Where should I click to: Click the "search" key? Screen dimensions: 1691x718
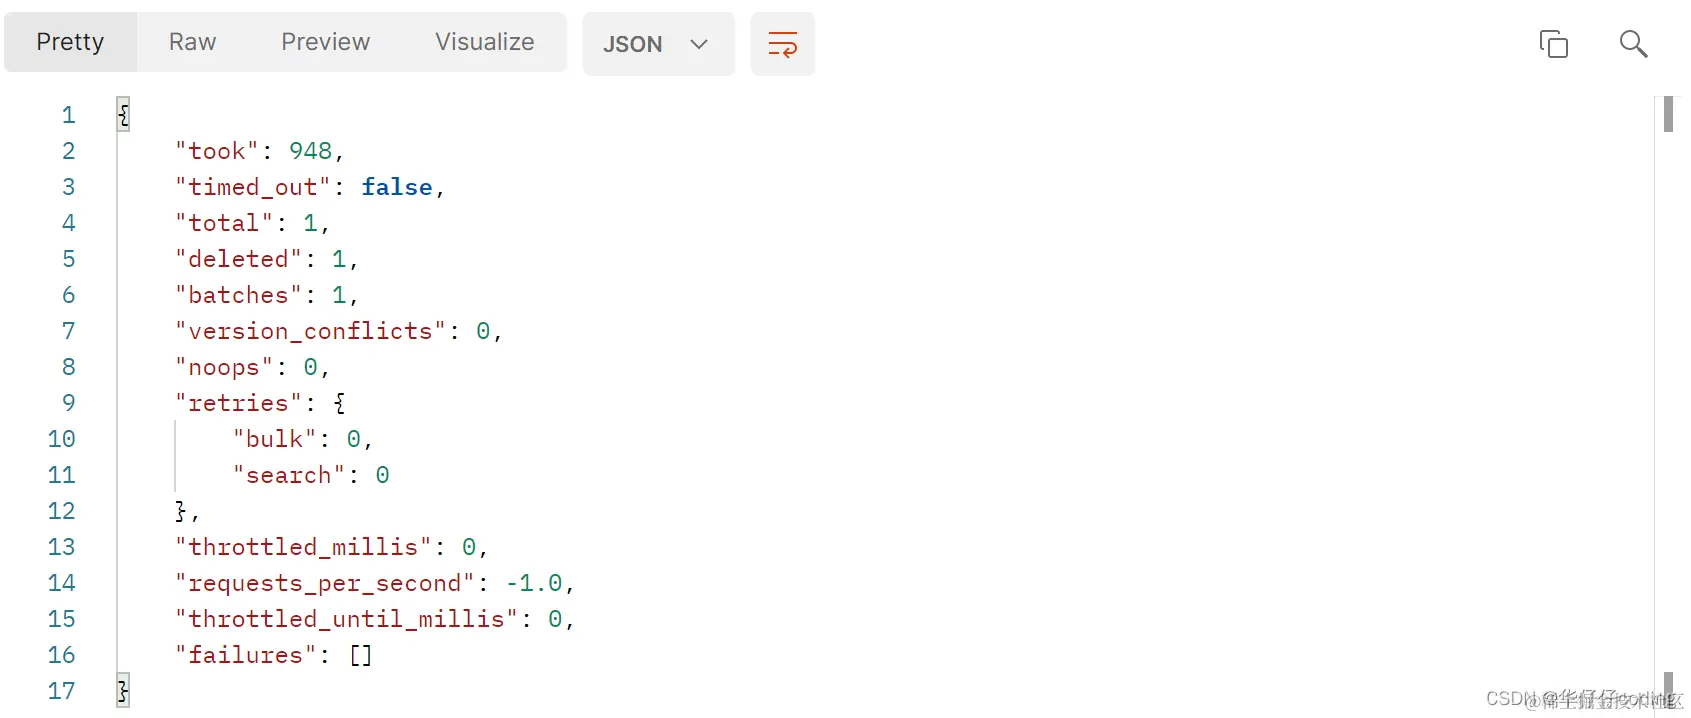[x=290, y=475]
